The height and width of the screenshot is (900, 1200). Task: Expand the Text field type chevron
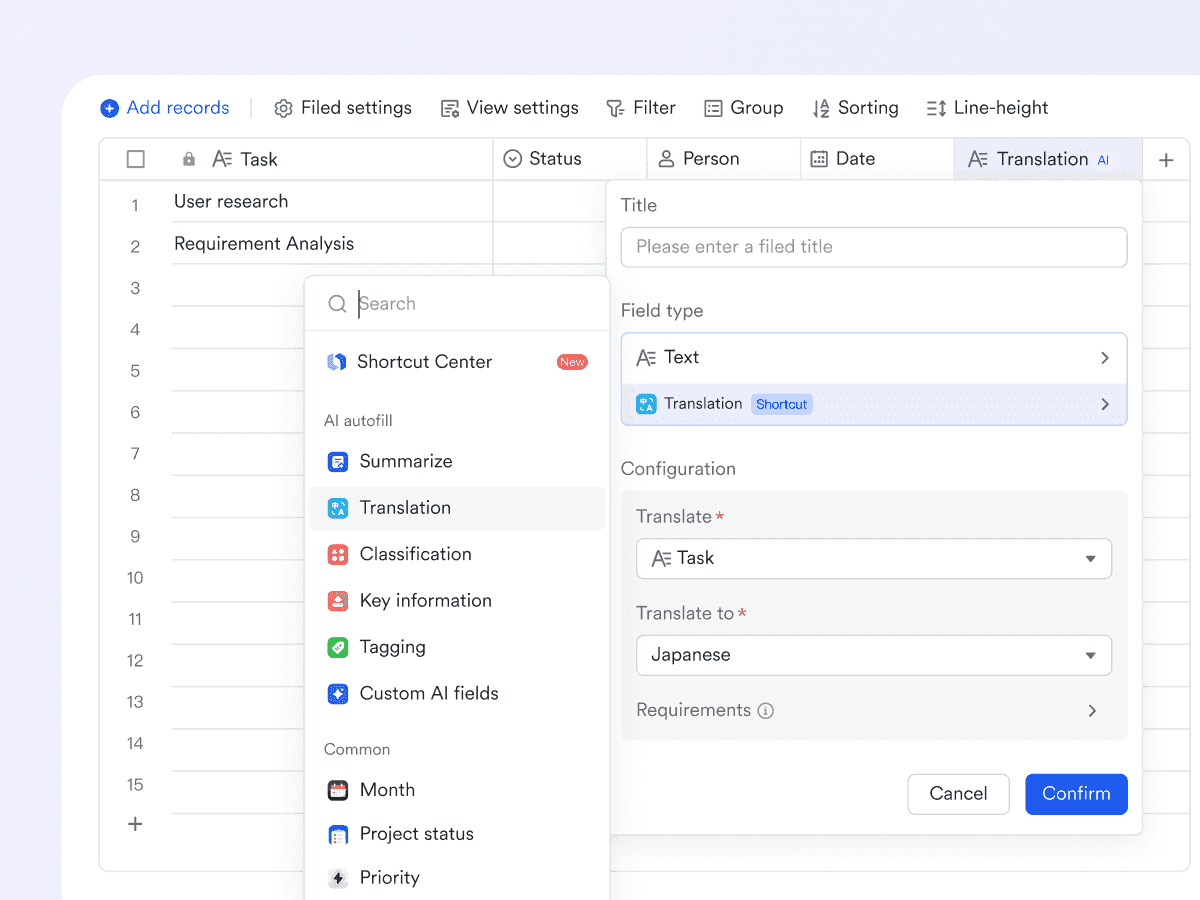point(1105,358)
